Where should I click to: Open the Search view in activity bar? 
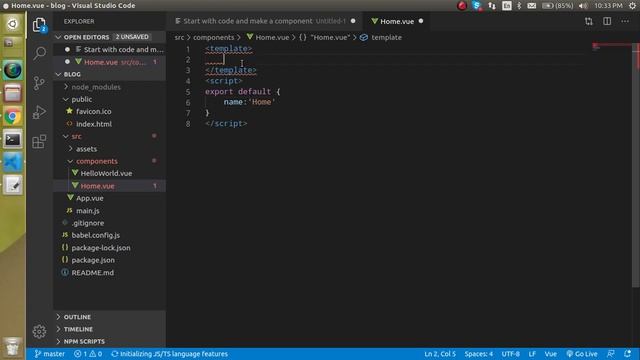[x=39, y=53]
